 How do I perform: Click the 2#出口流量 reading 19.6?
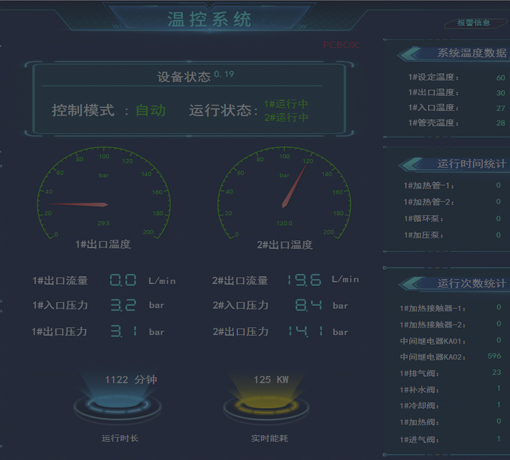[x=304, y=280]
